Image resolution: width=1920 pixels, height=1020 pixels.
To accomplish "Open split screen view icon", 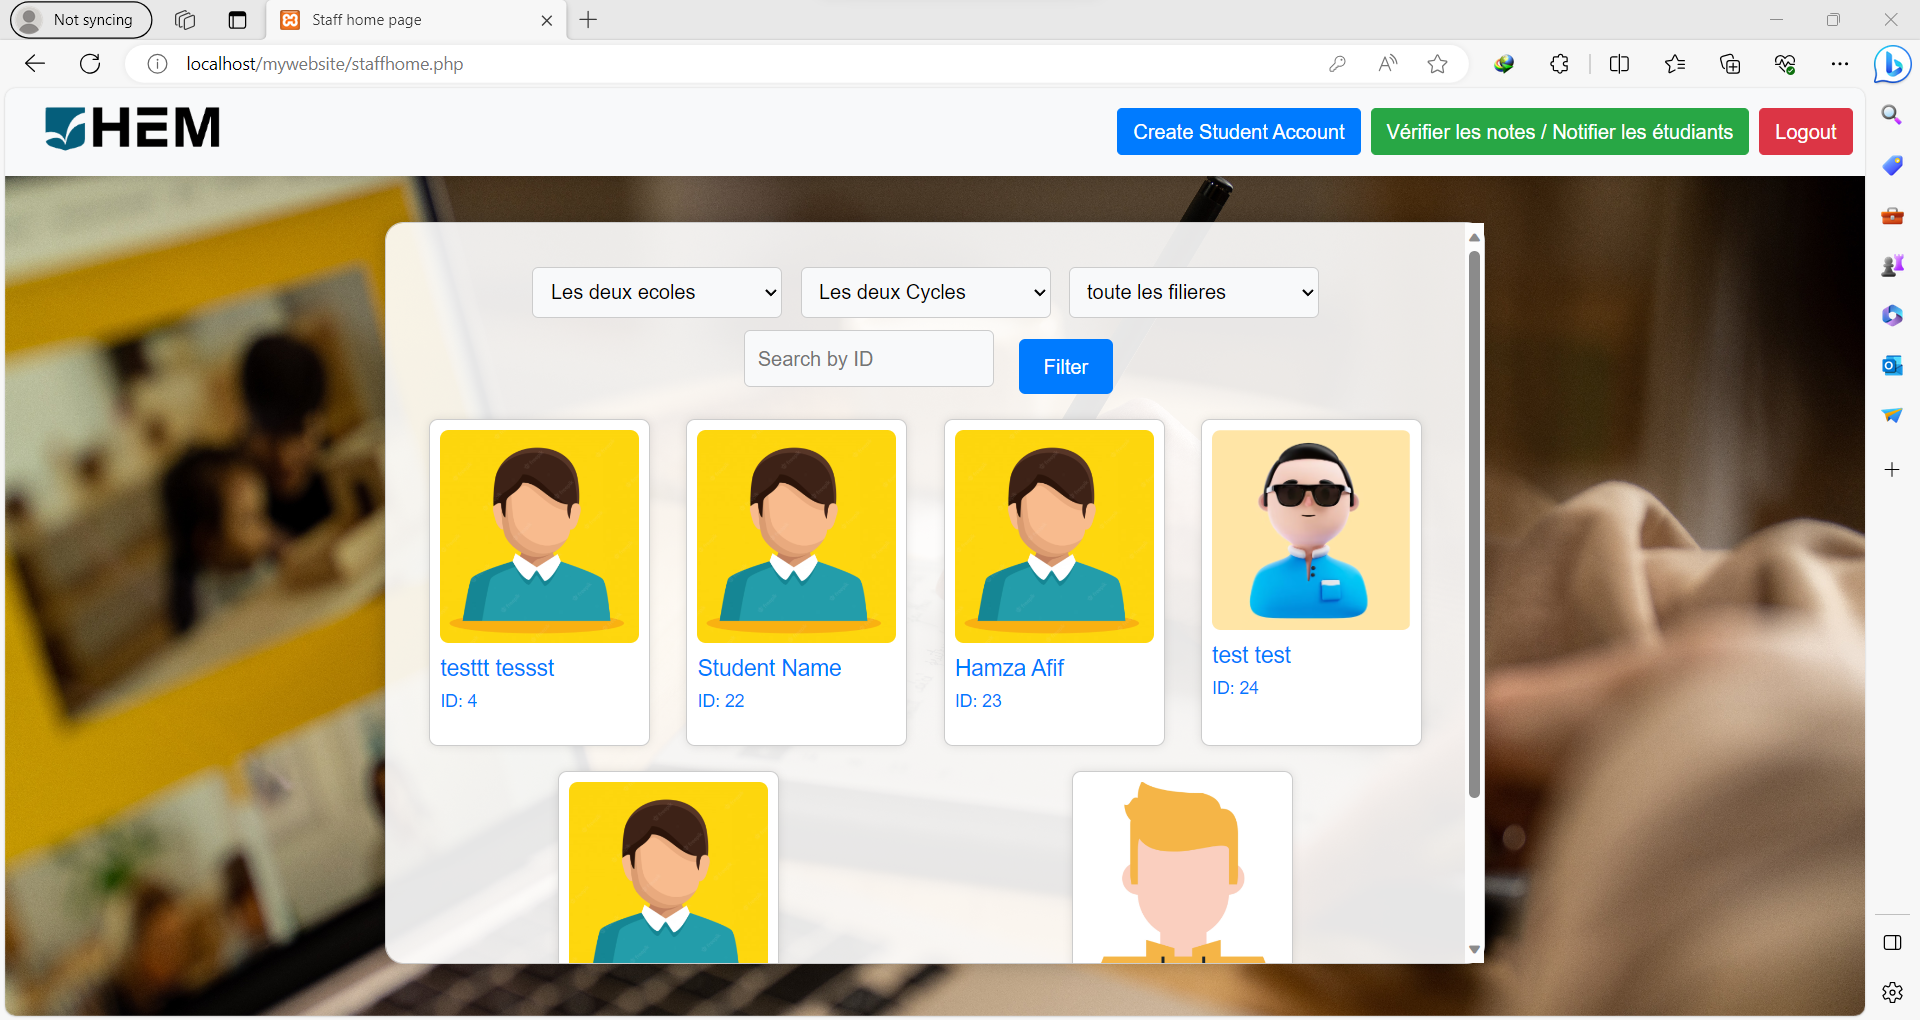I will 1619,64.
